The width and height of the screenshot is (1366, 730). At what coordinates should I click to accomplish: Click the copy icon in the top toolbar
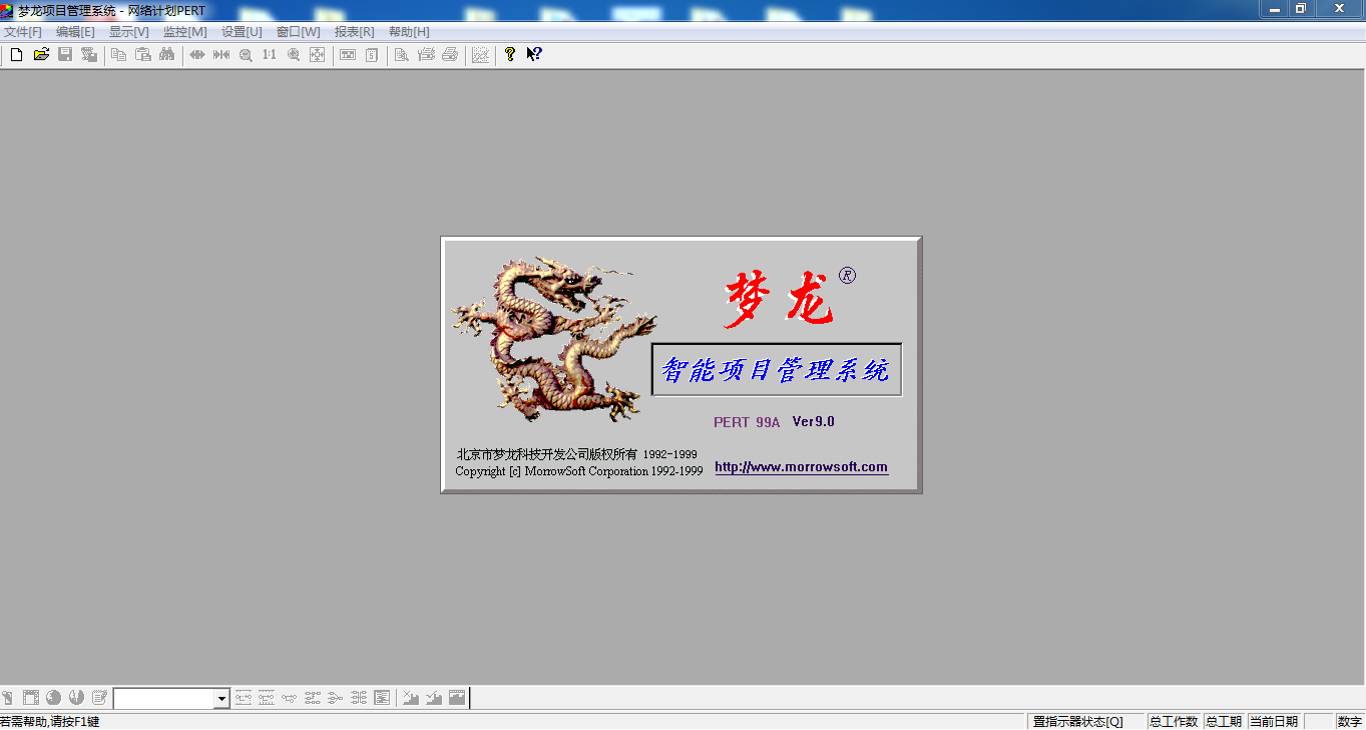point(118,55)
